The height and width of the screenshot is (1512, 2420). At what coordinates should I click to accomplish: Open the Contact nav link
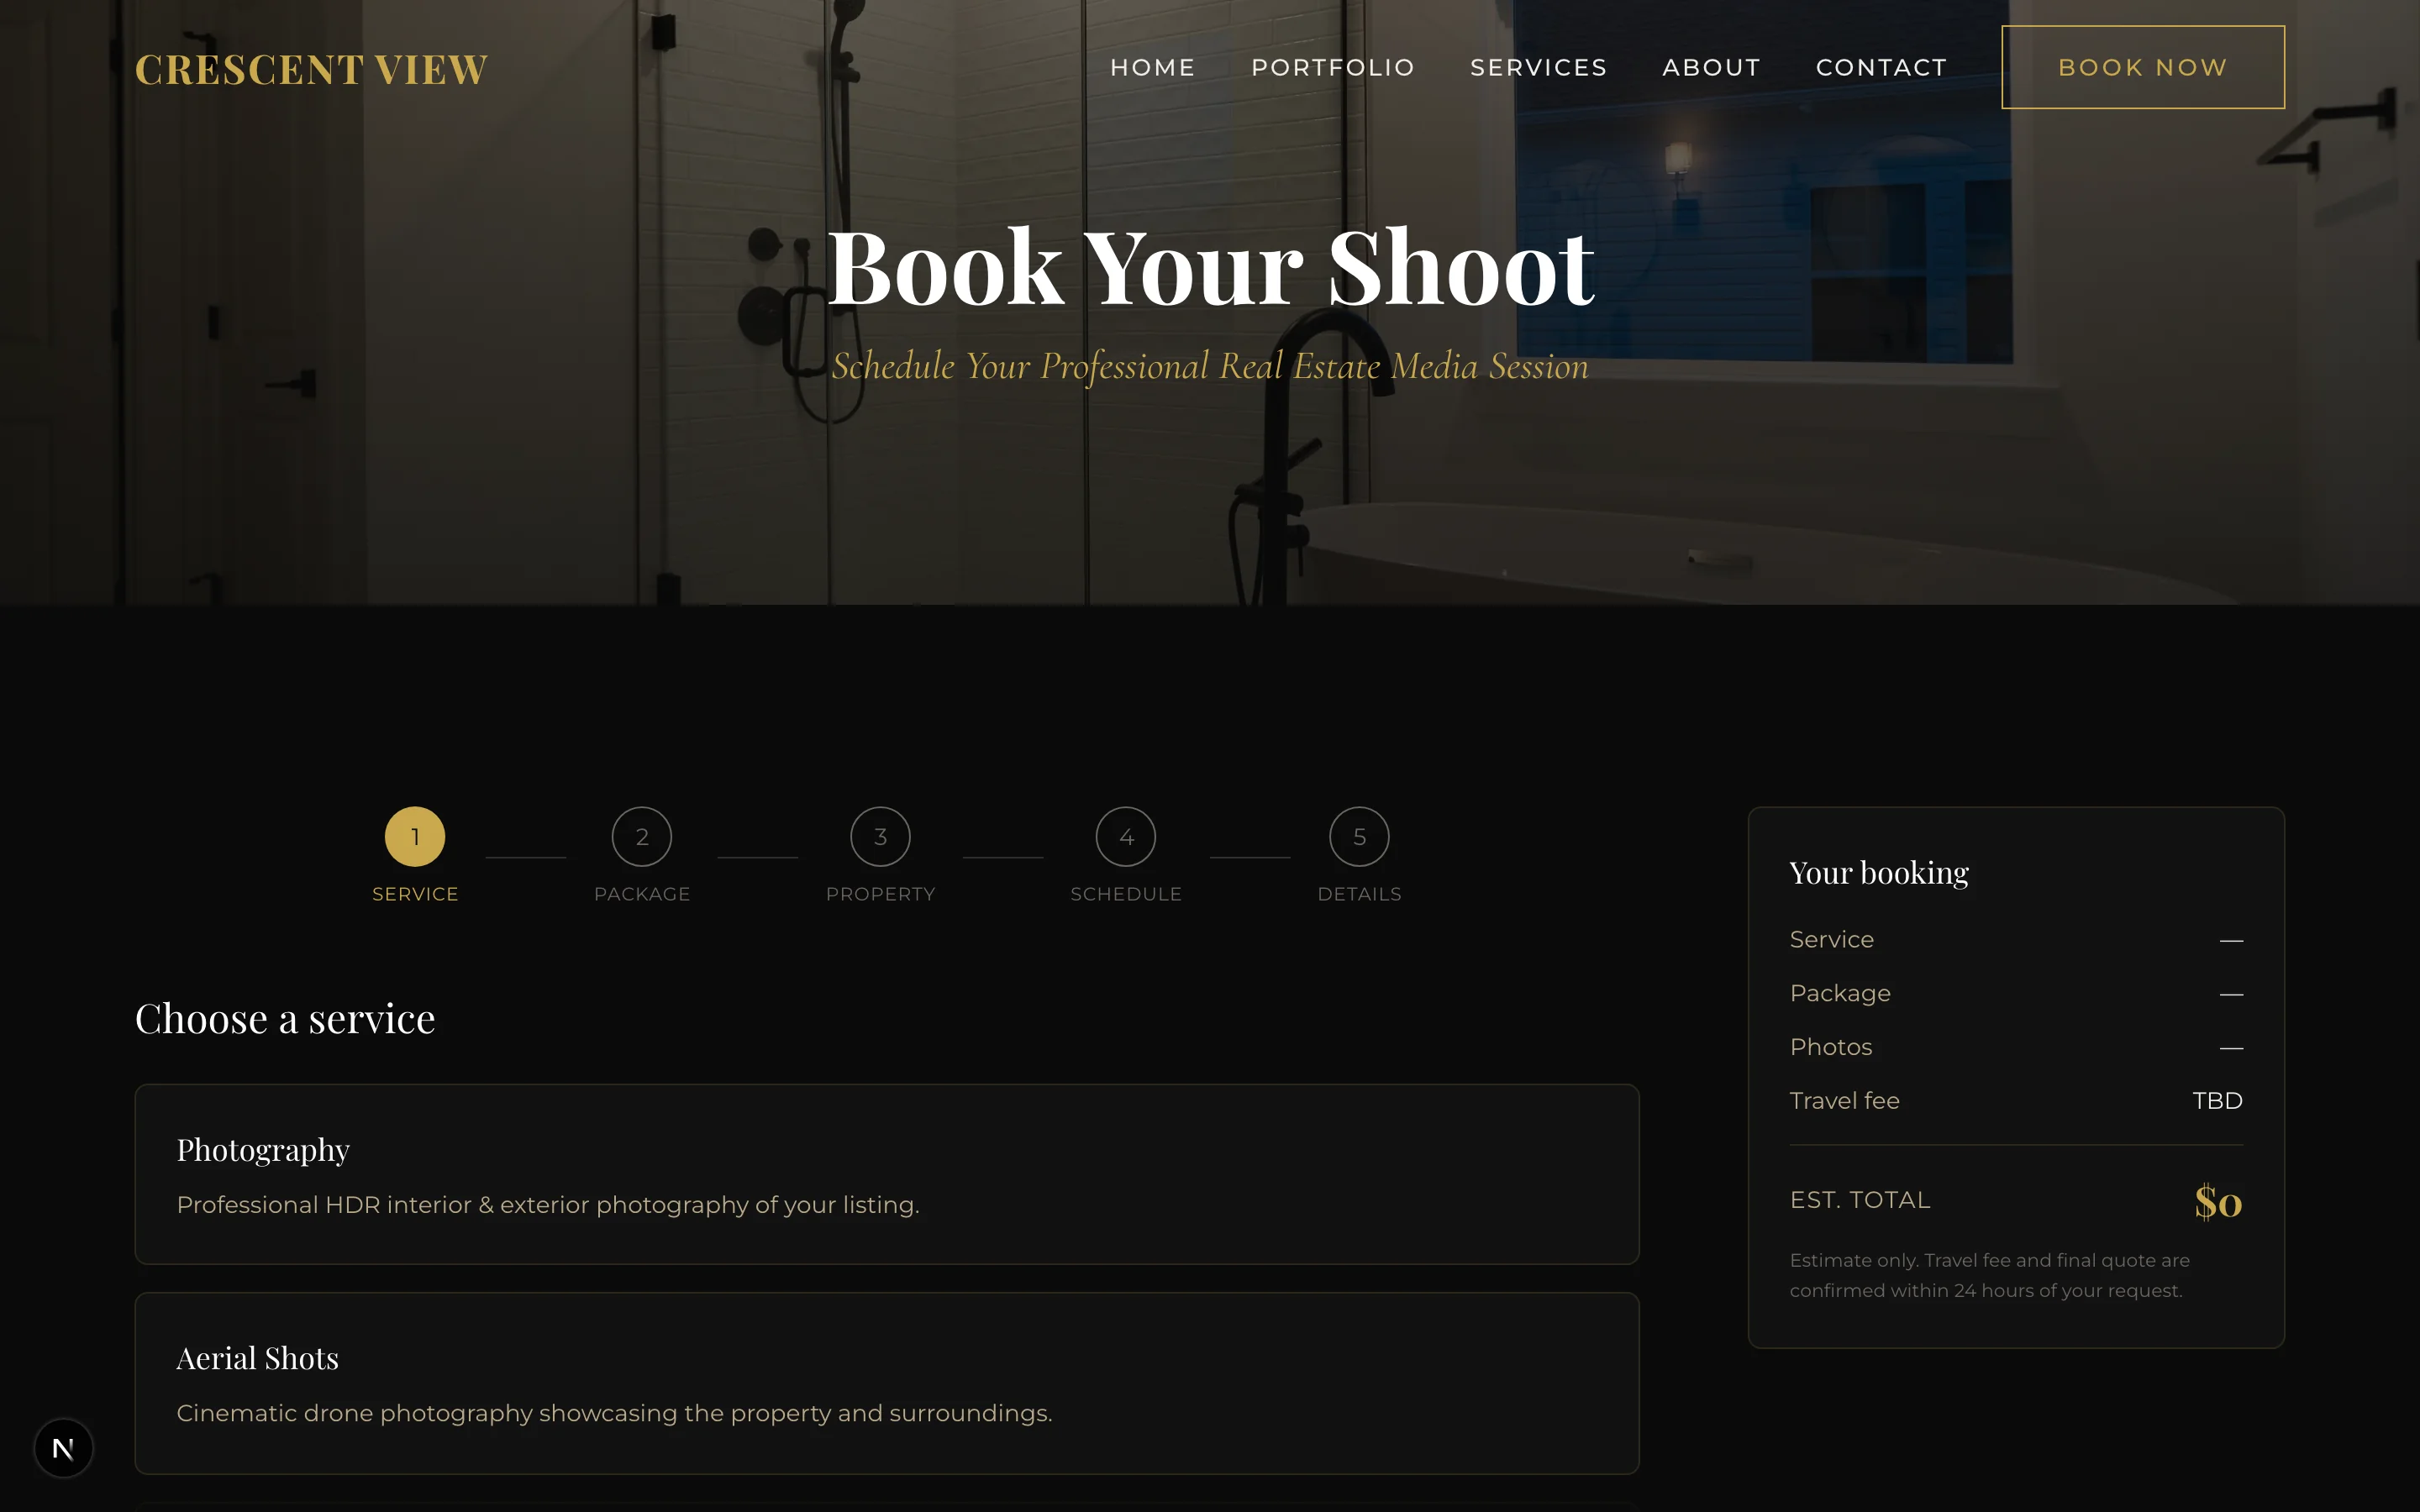click(1881, 67)
